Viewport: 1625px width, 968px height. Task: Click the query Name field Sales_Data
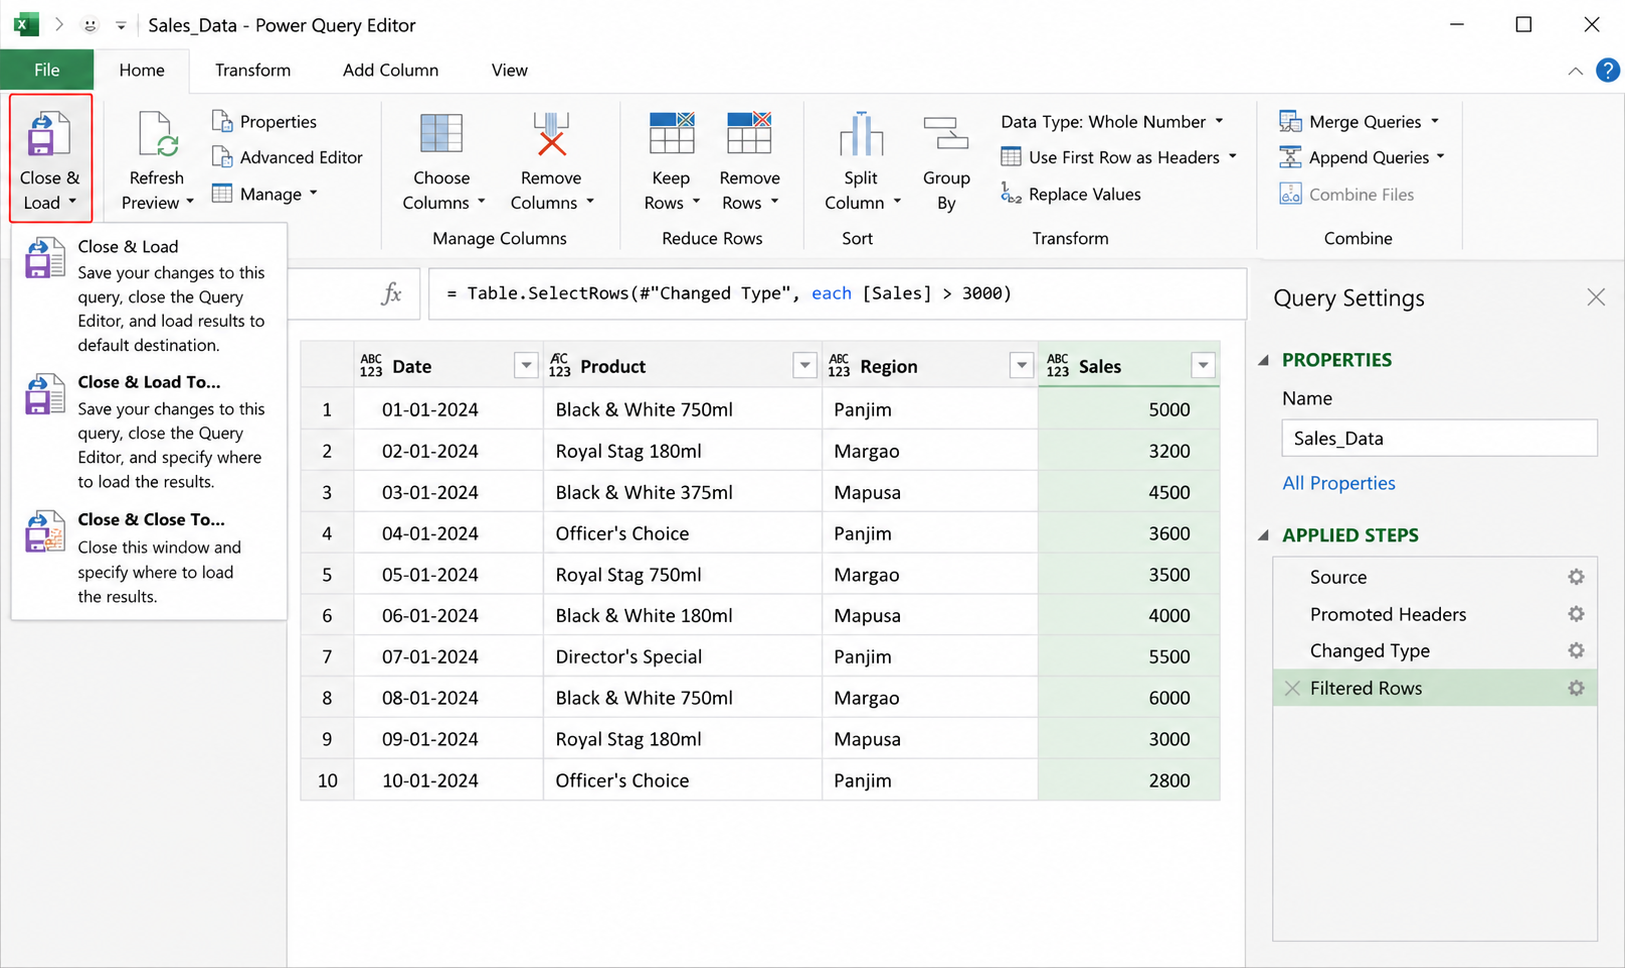tap(1439, 438)
